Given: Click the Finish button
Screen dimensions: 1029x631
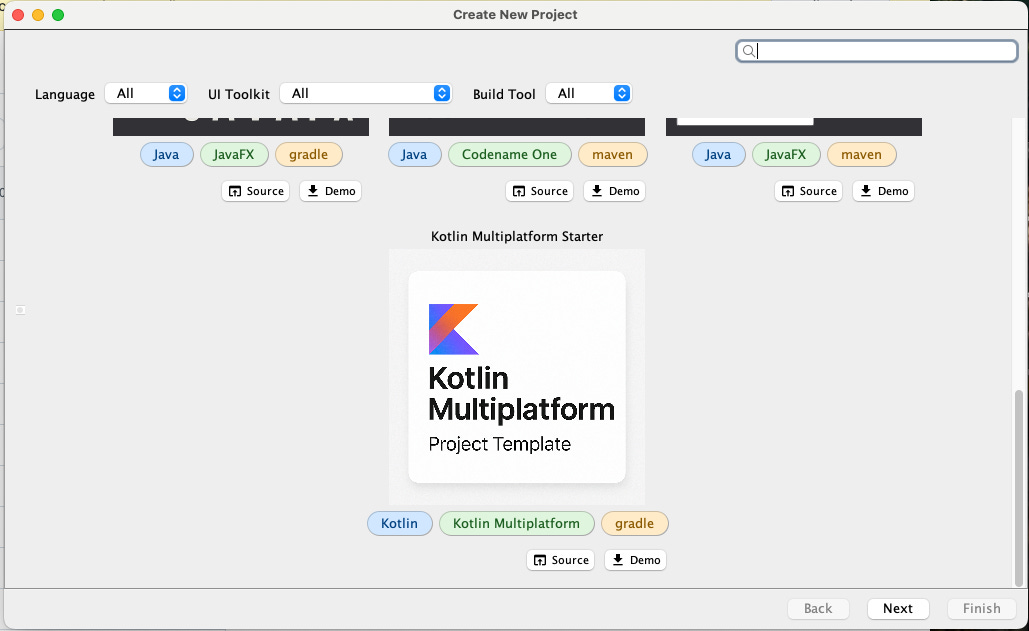Looking at the screenshot, I should tap(981, 609).
